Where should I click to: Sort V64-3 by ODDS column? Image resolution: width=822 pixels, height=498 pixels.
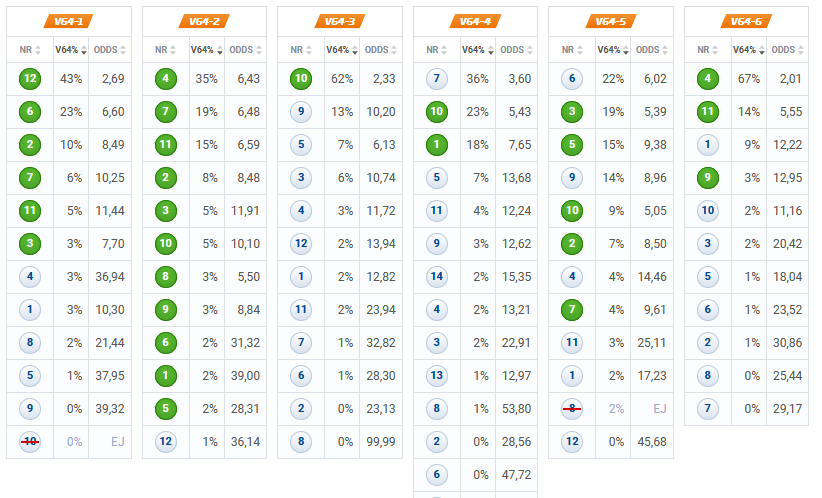(381, 50)
